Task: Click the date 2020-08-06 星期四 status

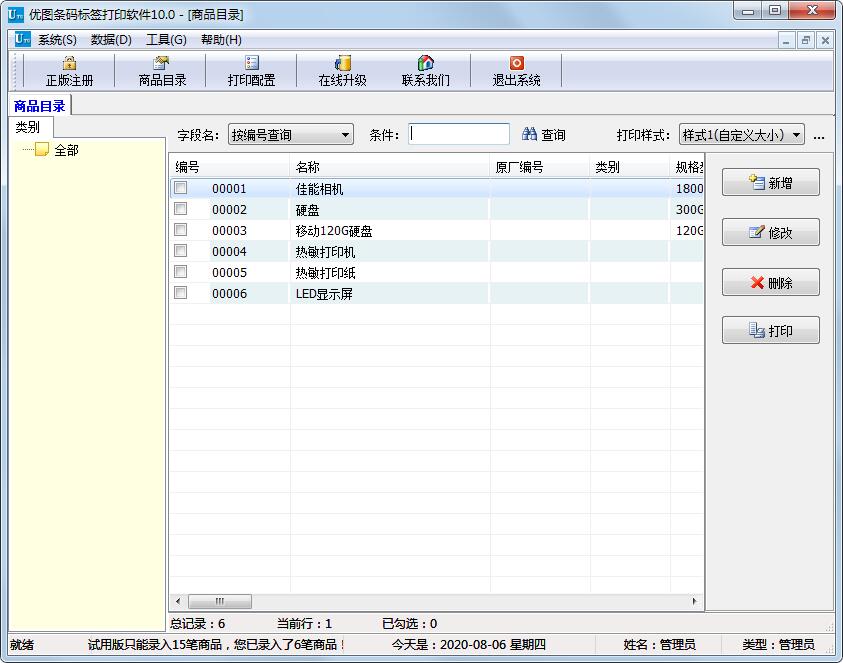Action: (x=468, y=644)
